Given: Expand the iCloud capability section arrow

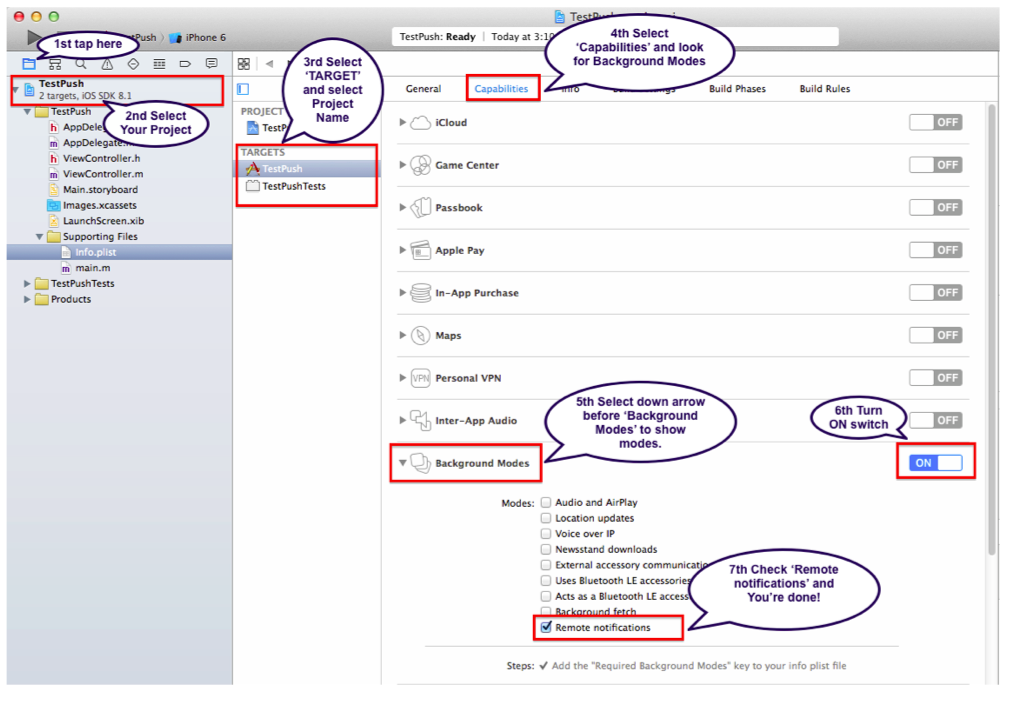Looking at the screenshot, I should [403, 122].
